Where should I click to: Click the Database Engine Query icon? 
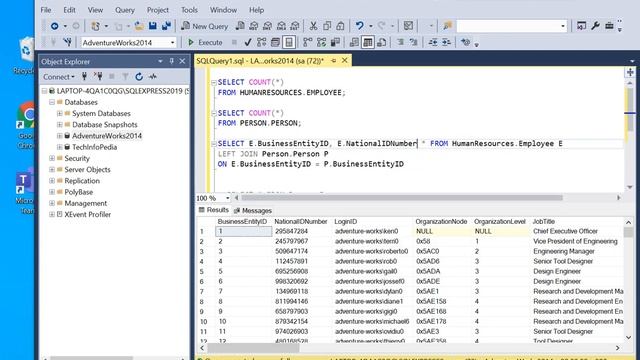[x=240, y=26]
